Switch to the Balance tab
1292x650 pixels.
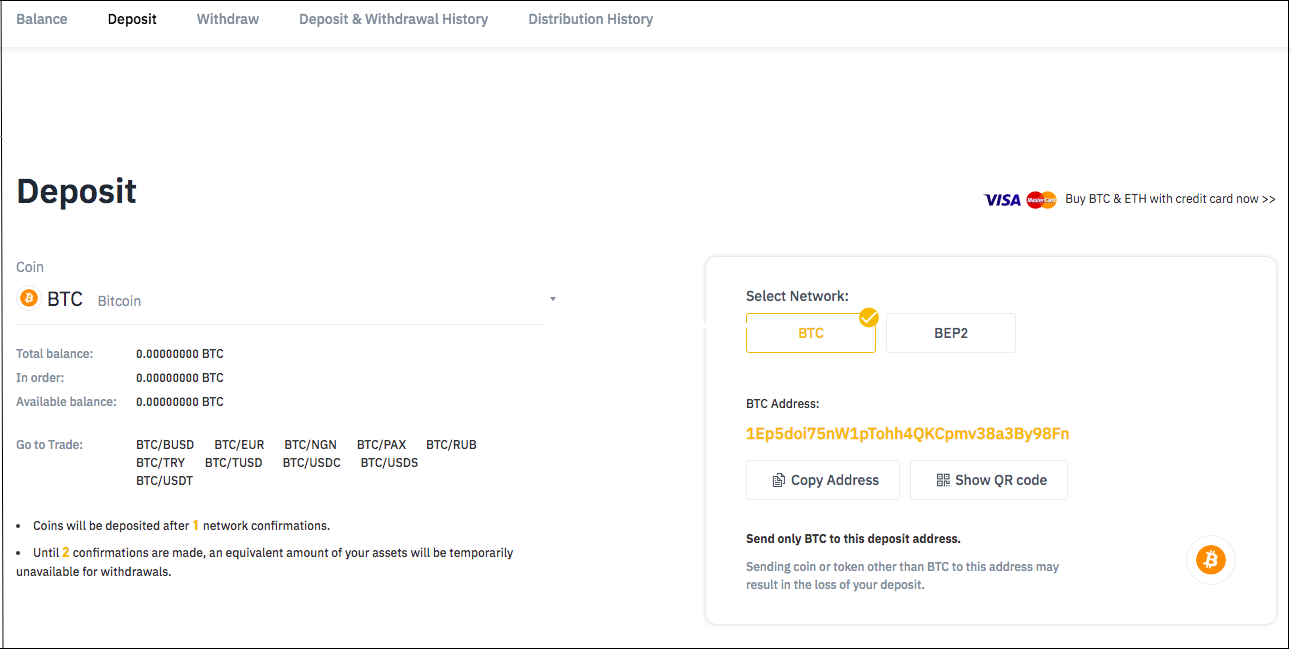pyautogui.click(x=42, y=19)
